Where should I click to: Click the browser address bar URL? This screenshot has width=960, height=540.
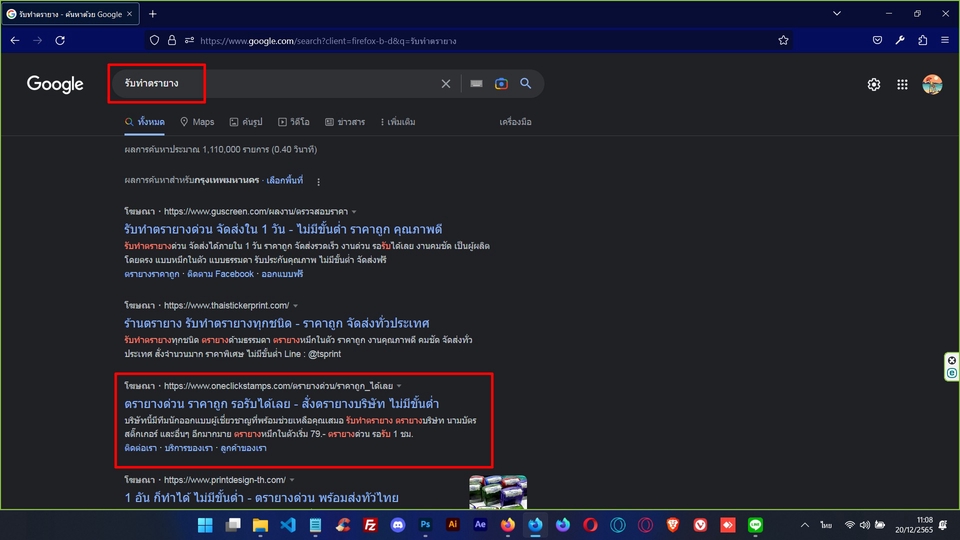point(328,41)
